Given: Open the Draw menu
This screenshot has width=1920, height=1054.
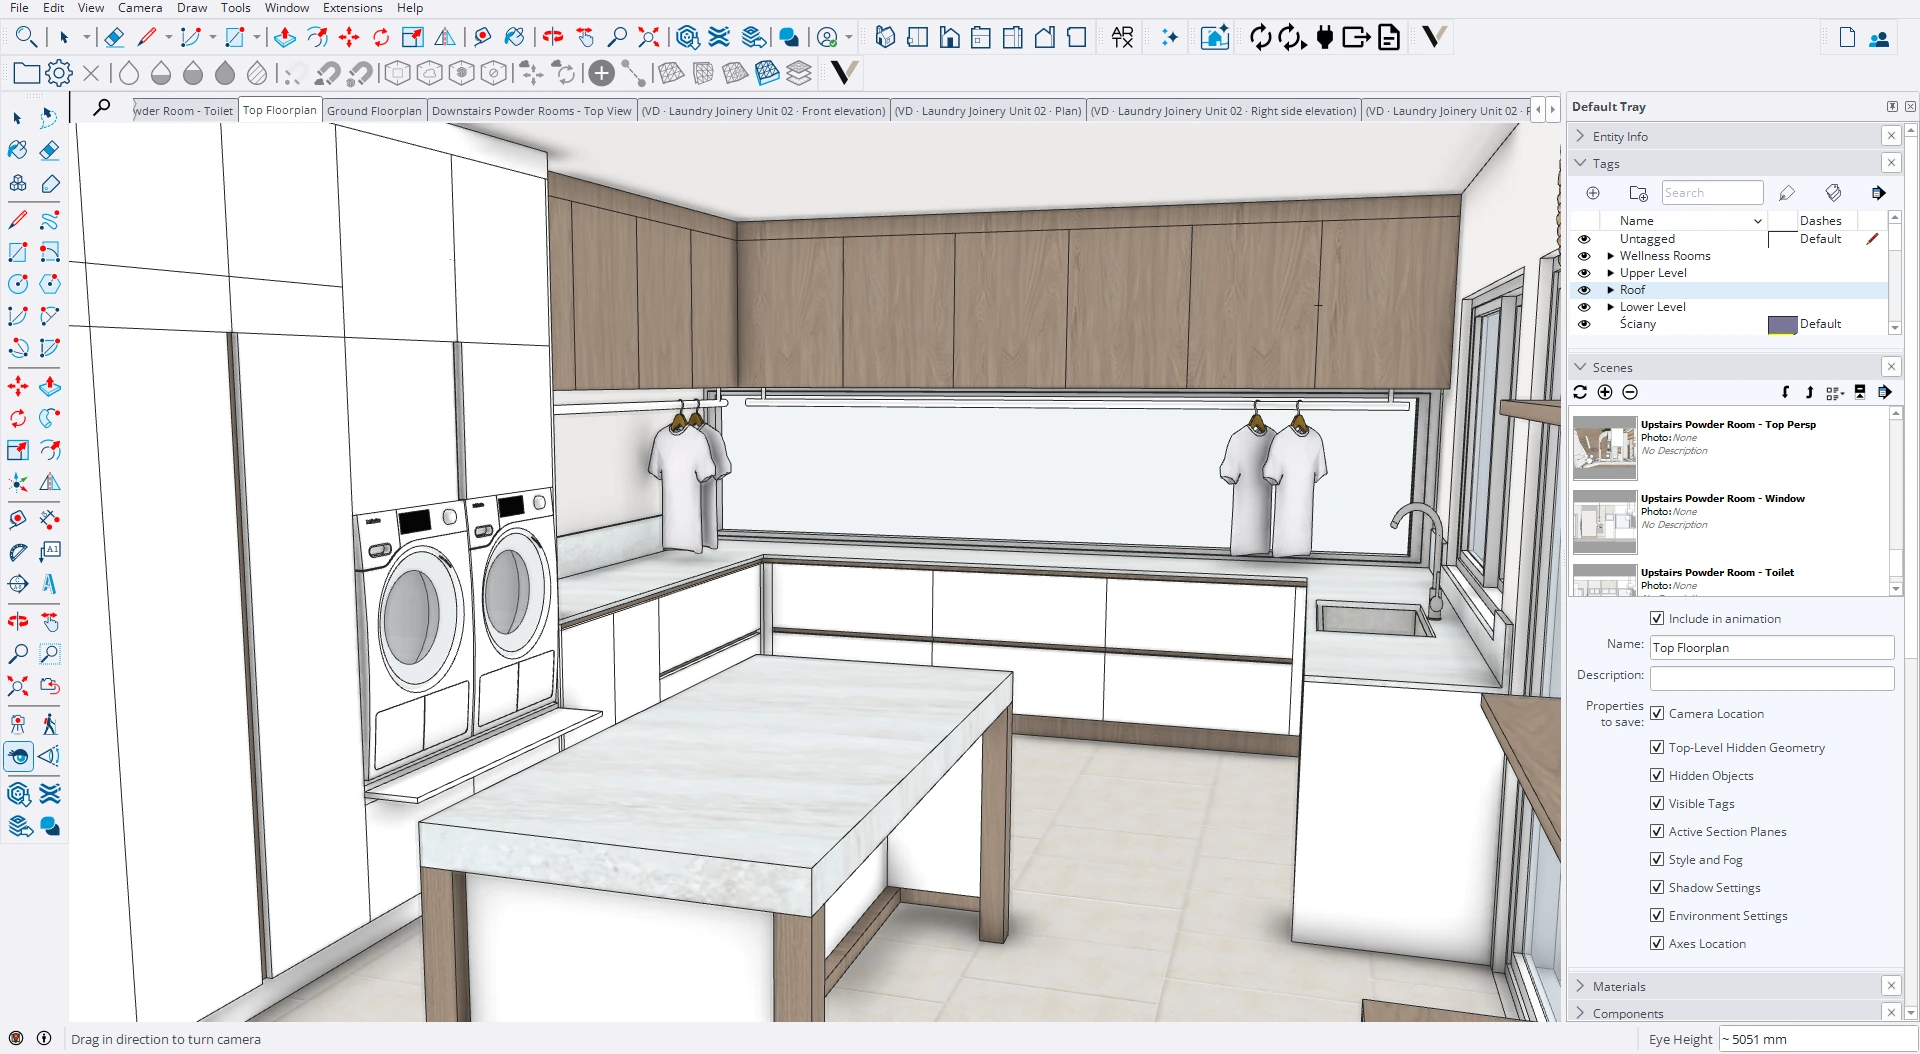Looking at the screenshot, I should pyautogui.click(x=192, y=8).
